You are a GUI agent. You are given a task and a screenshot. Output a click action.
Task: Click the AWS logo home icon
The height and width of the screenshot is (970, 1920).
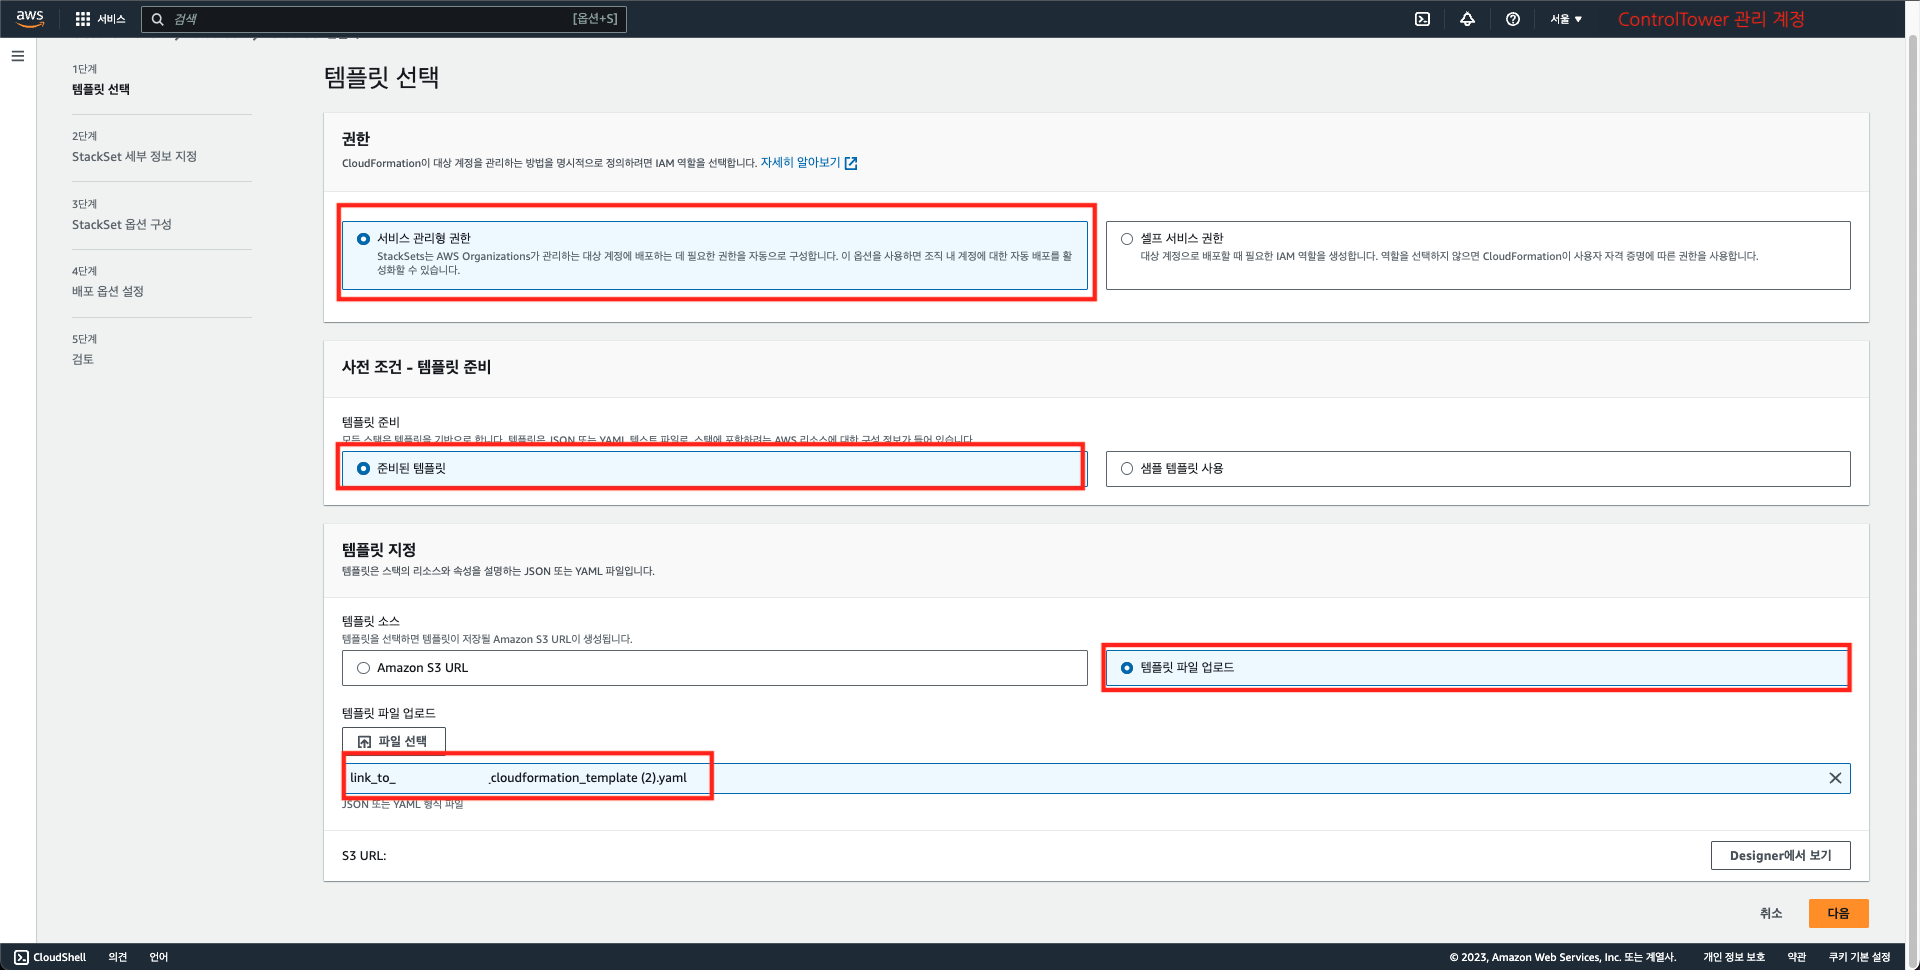tap(30, 18)
